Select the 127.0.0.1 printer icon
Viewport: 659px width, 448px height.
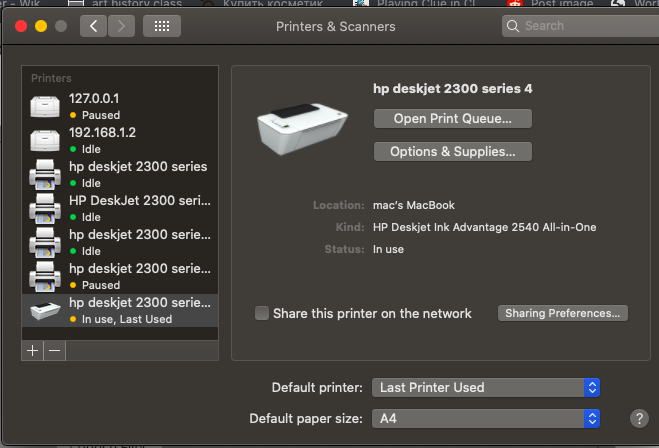tap(45, 106)
